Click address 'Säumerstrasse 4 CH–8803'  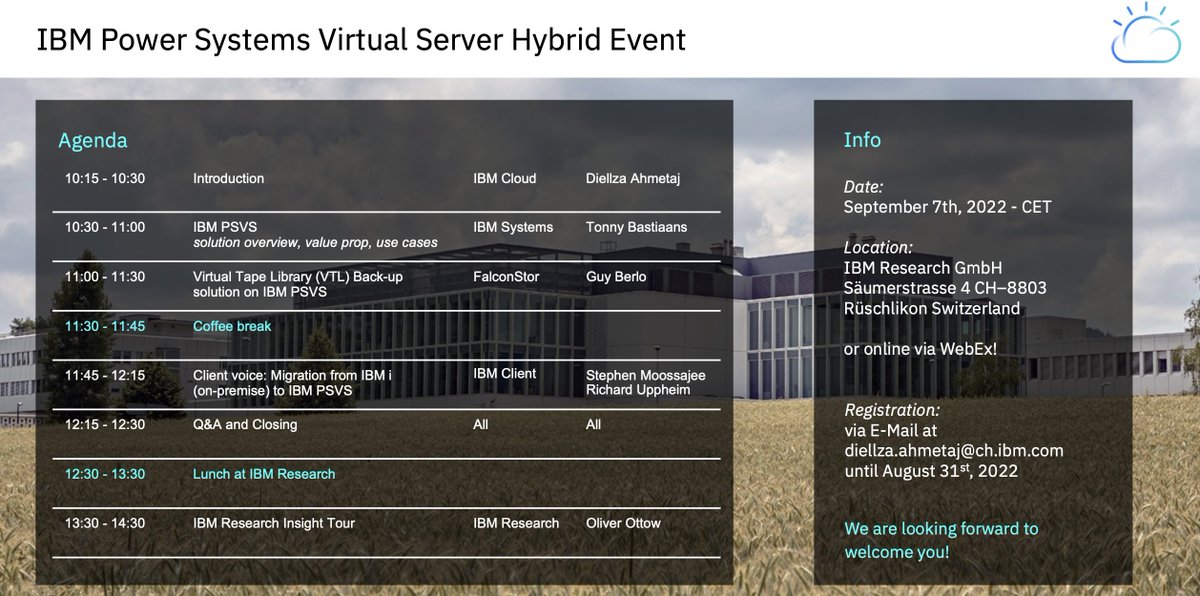coord(945,288)
